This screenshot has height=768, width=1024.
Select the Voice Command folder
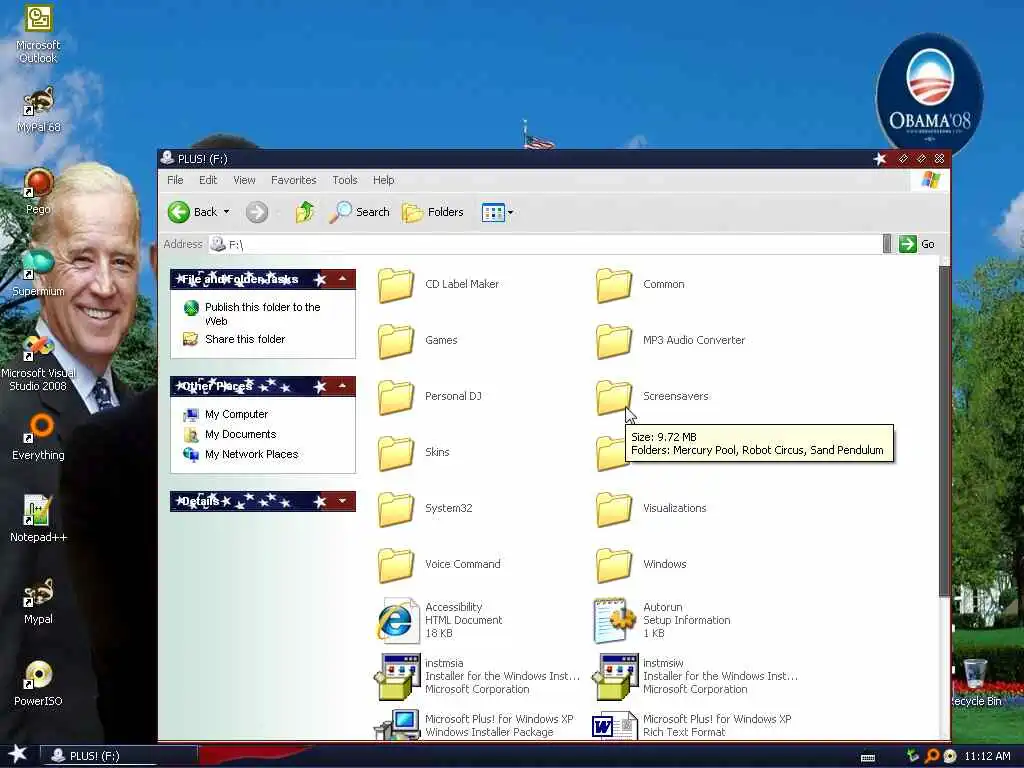click(x=440, y=565)
